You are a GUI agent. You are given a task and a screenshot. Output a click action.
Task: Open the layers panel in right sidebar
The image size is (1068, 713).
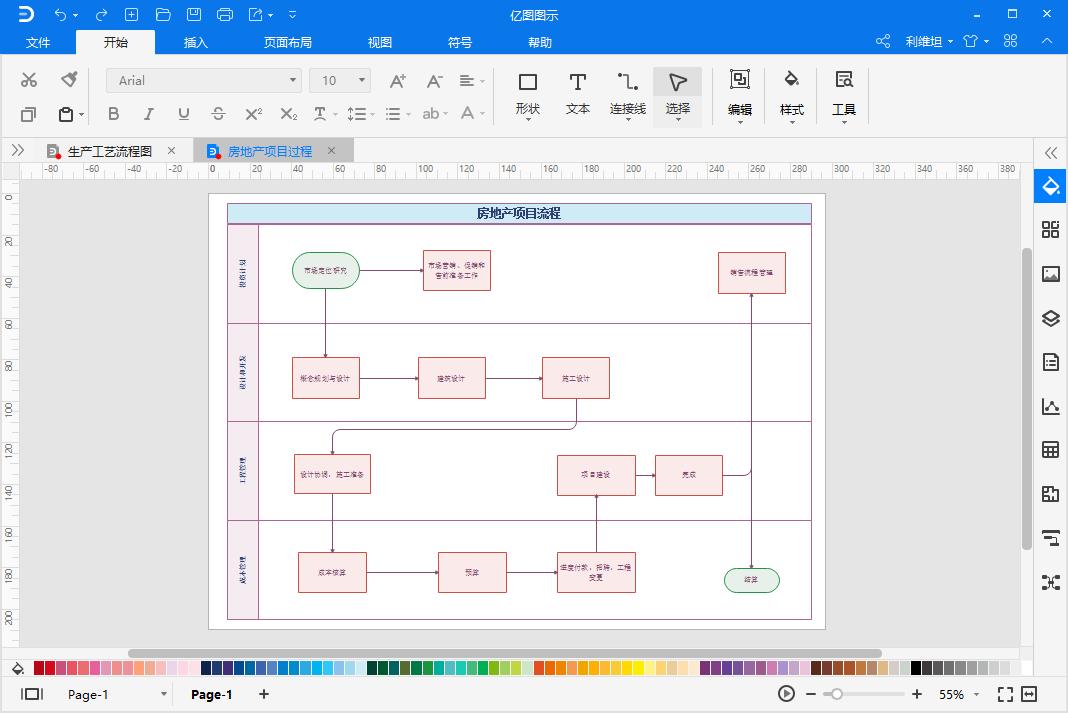point(1050,319)
